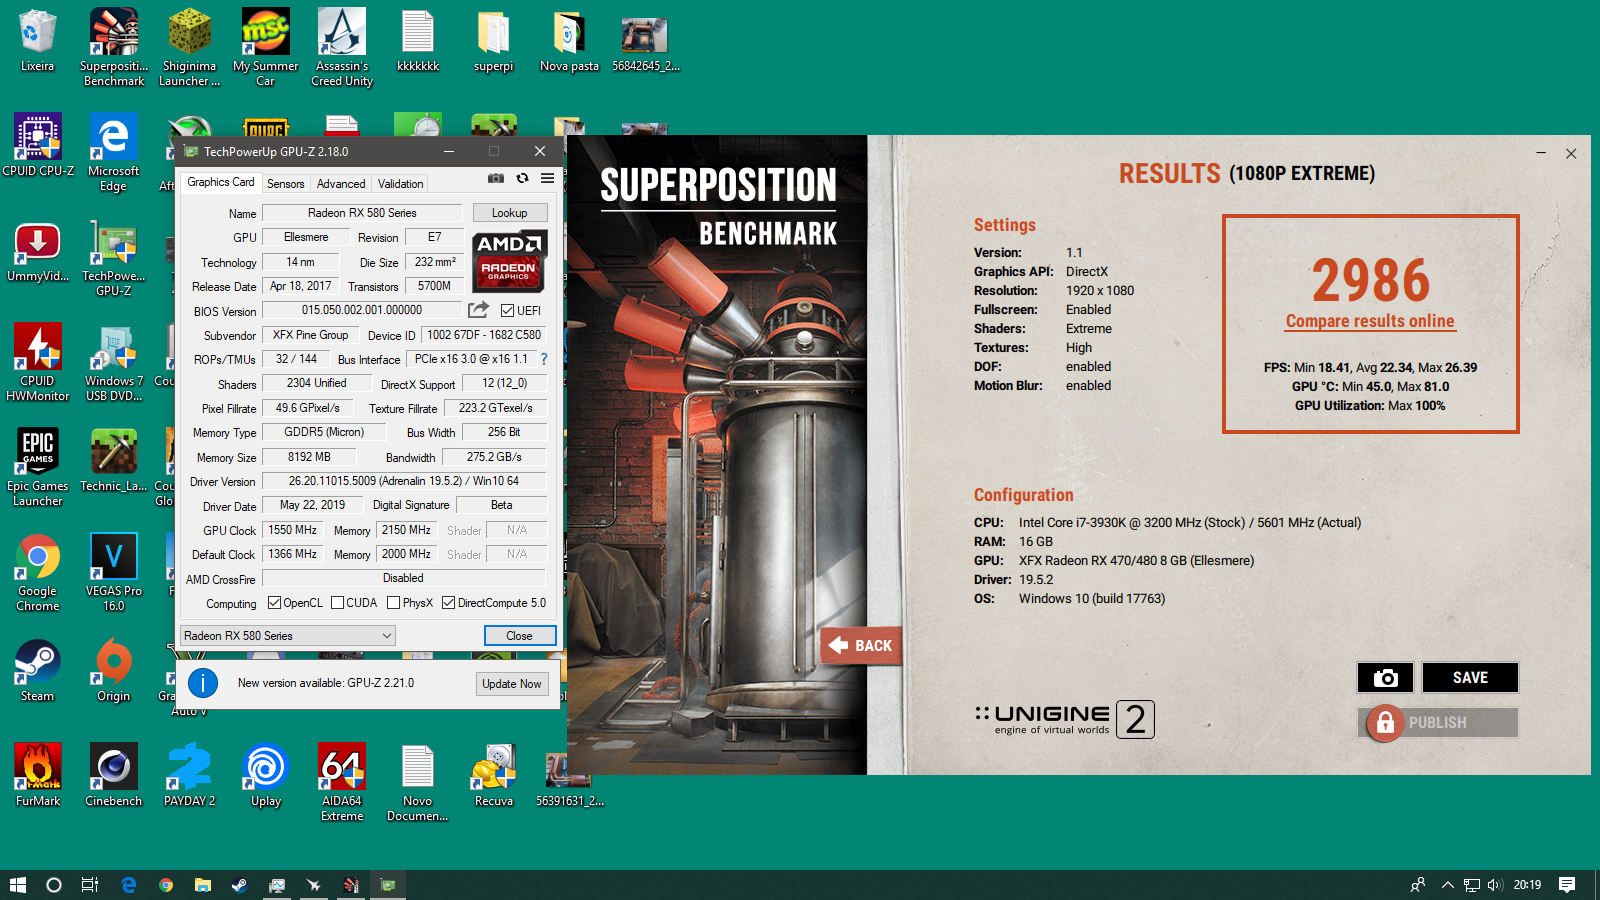1600x900 pixels.
Task: Open Uplay desktop icon
Action: coord(266,775)
